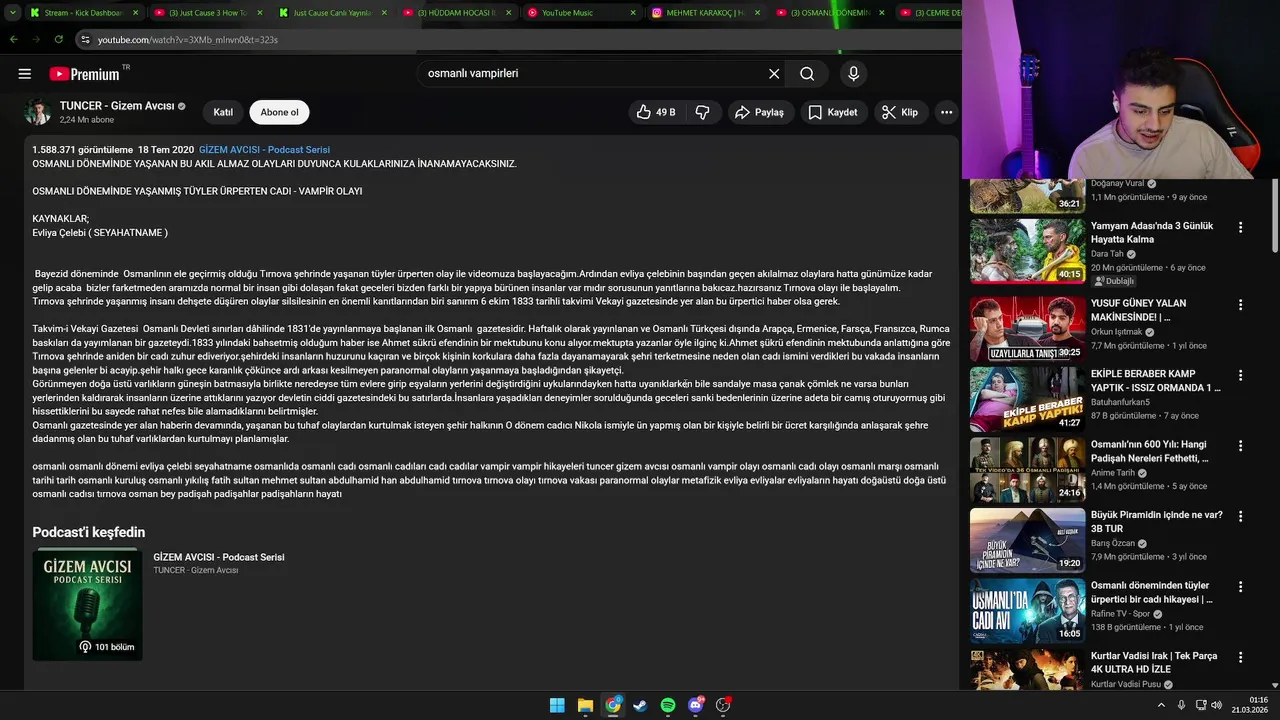Viewport: 1280px width, 720px height.
Task: Open video options for Yamyam Adası'nda 3 Günlük
Action: click(1241, 228)
